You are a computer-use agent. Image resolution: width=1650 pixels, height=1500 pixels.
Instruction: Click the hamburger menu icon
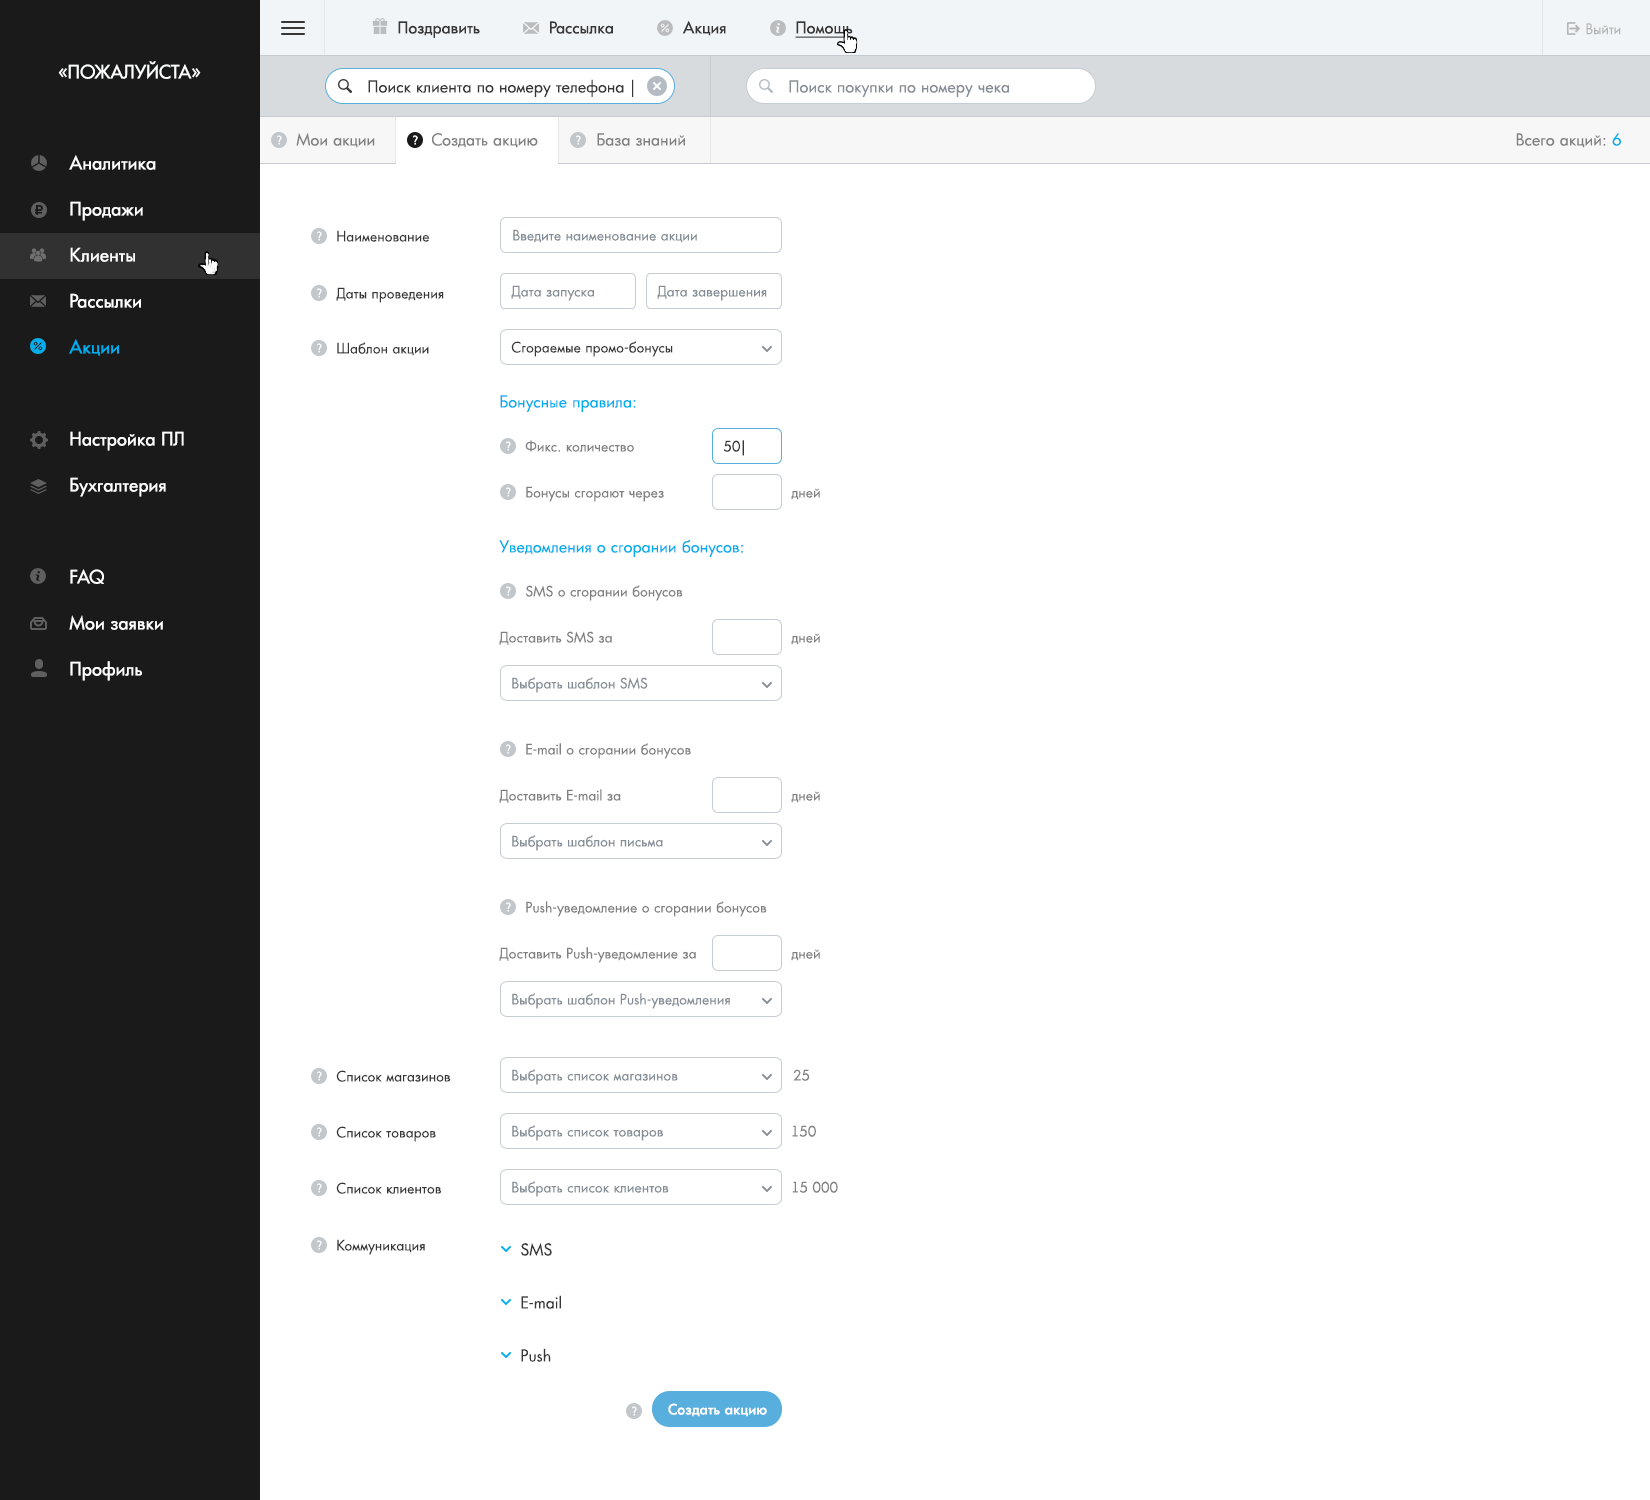(x=293, y=28)
